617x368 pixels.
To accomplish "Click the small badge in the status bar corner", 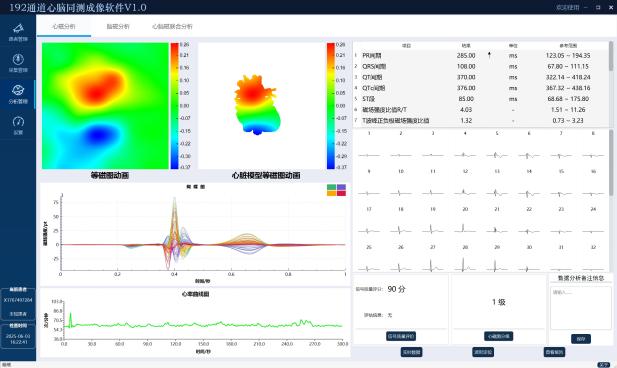I will (604, 365).
